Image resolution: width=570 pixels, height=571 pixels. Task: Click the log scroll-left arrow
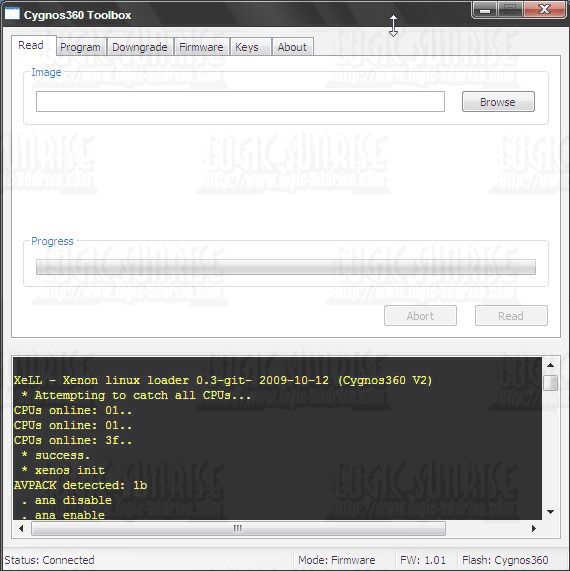(x=21, y=528)
